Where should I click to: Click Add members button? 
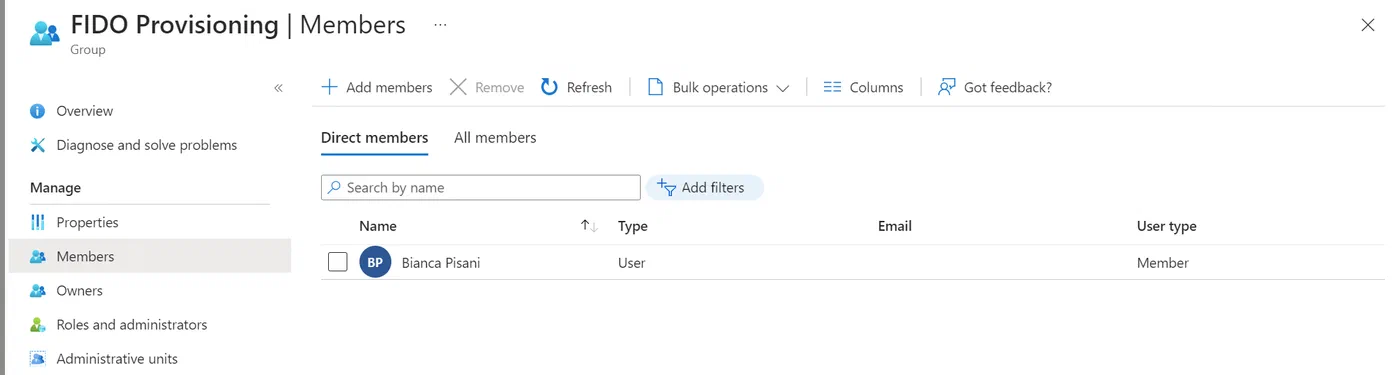coord(377,87)
